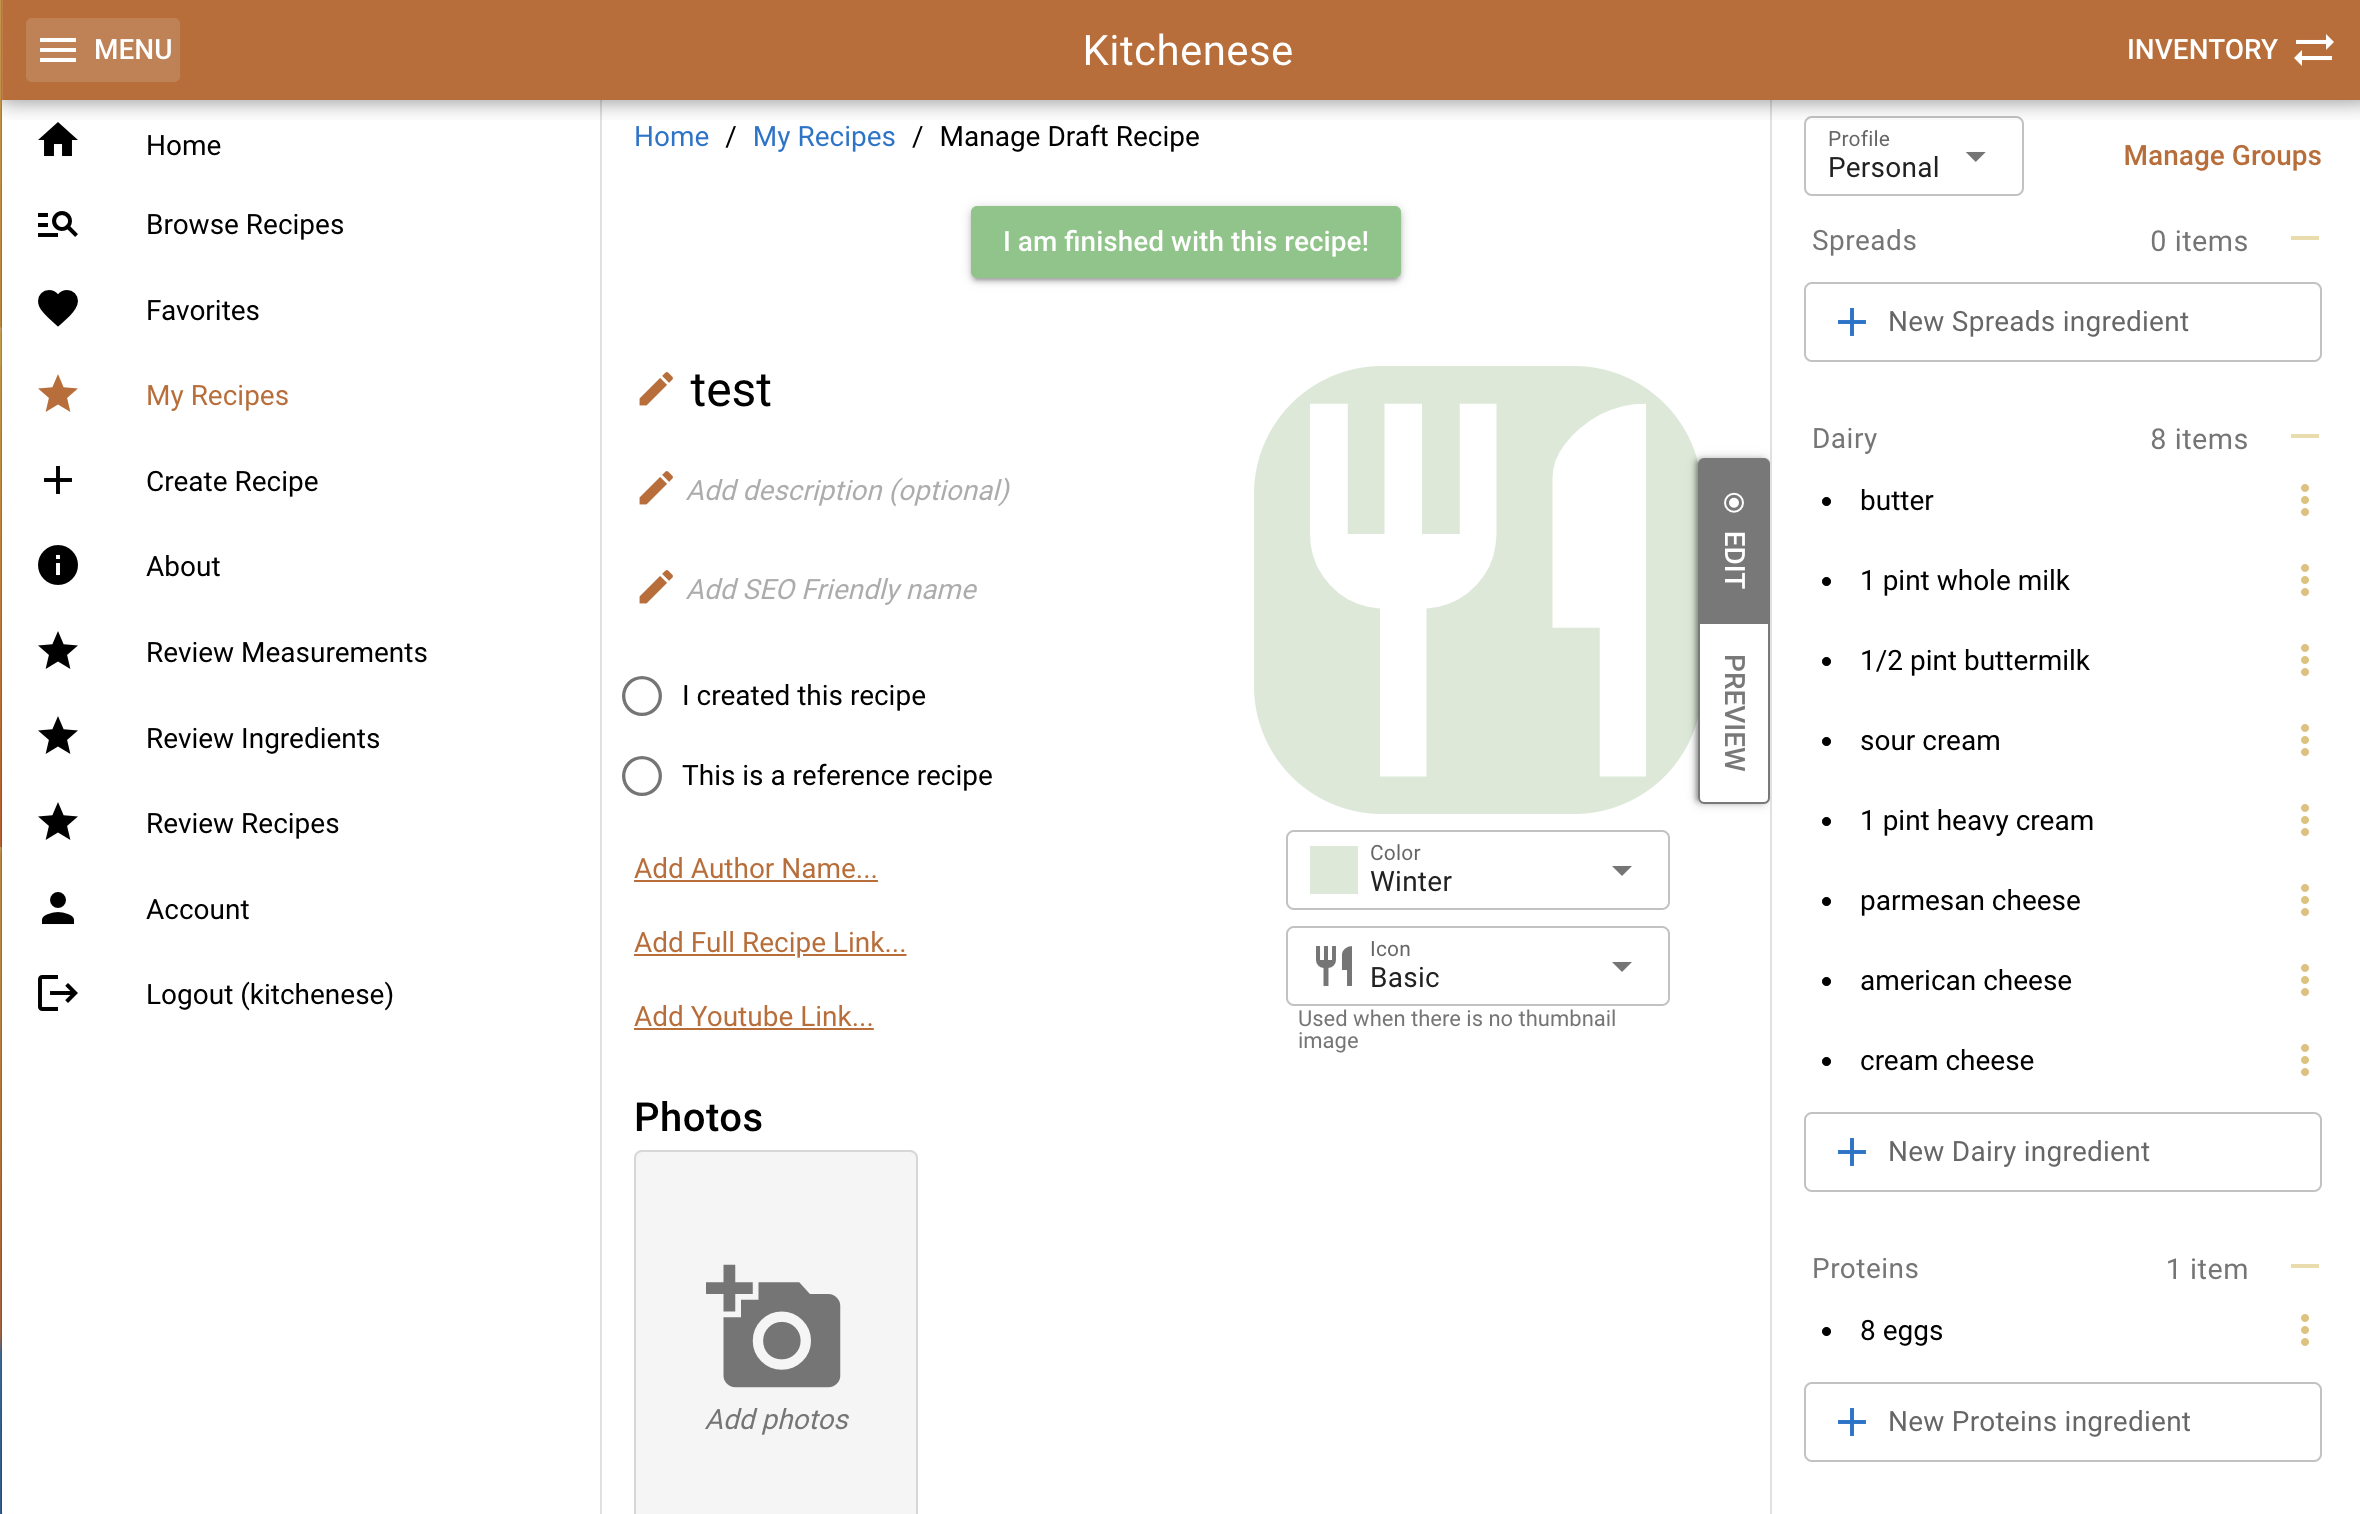The image size is (2360, 1514).
Task: Open options menu for american cheese
Action: [x=2305, y=980]
